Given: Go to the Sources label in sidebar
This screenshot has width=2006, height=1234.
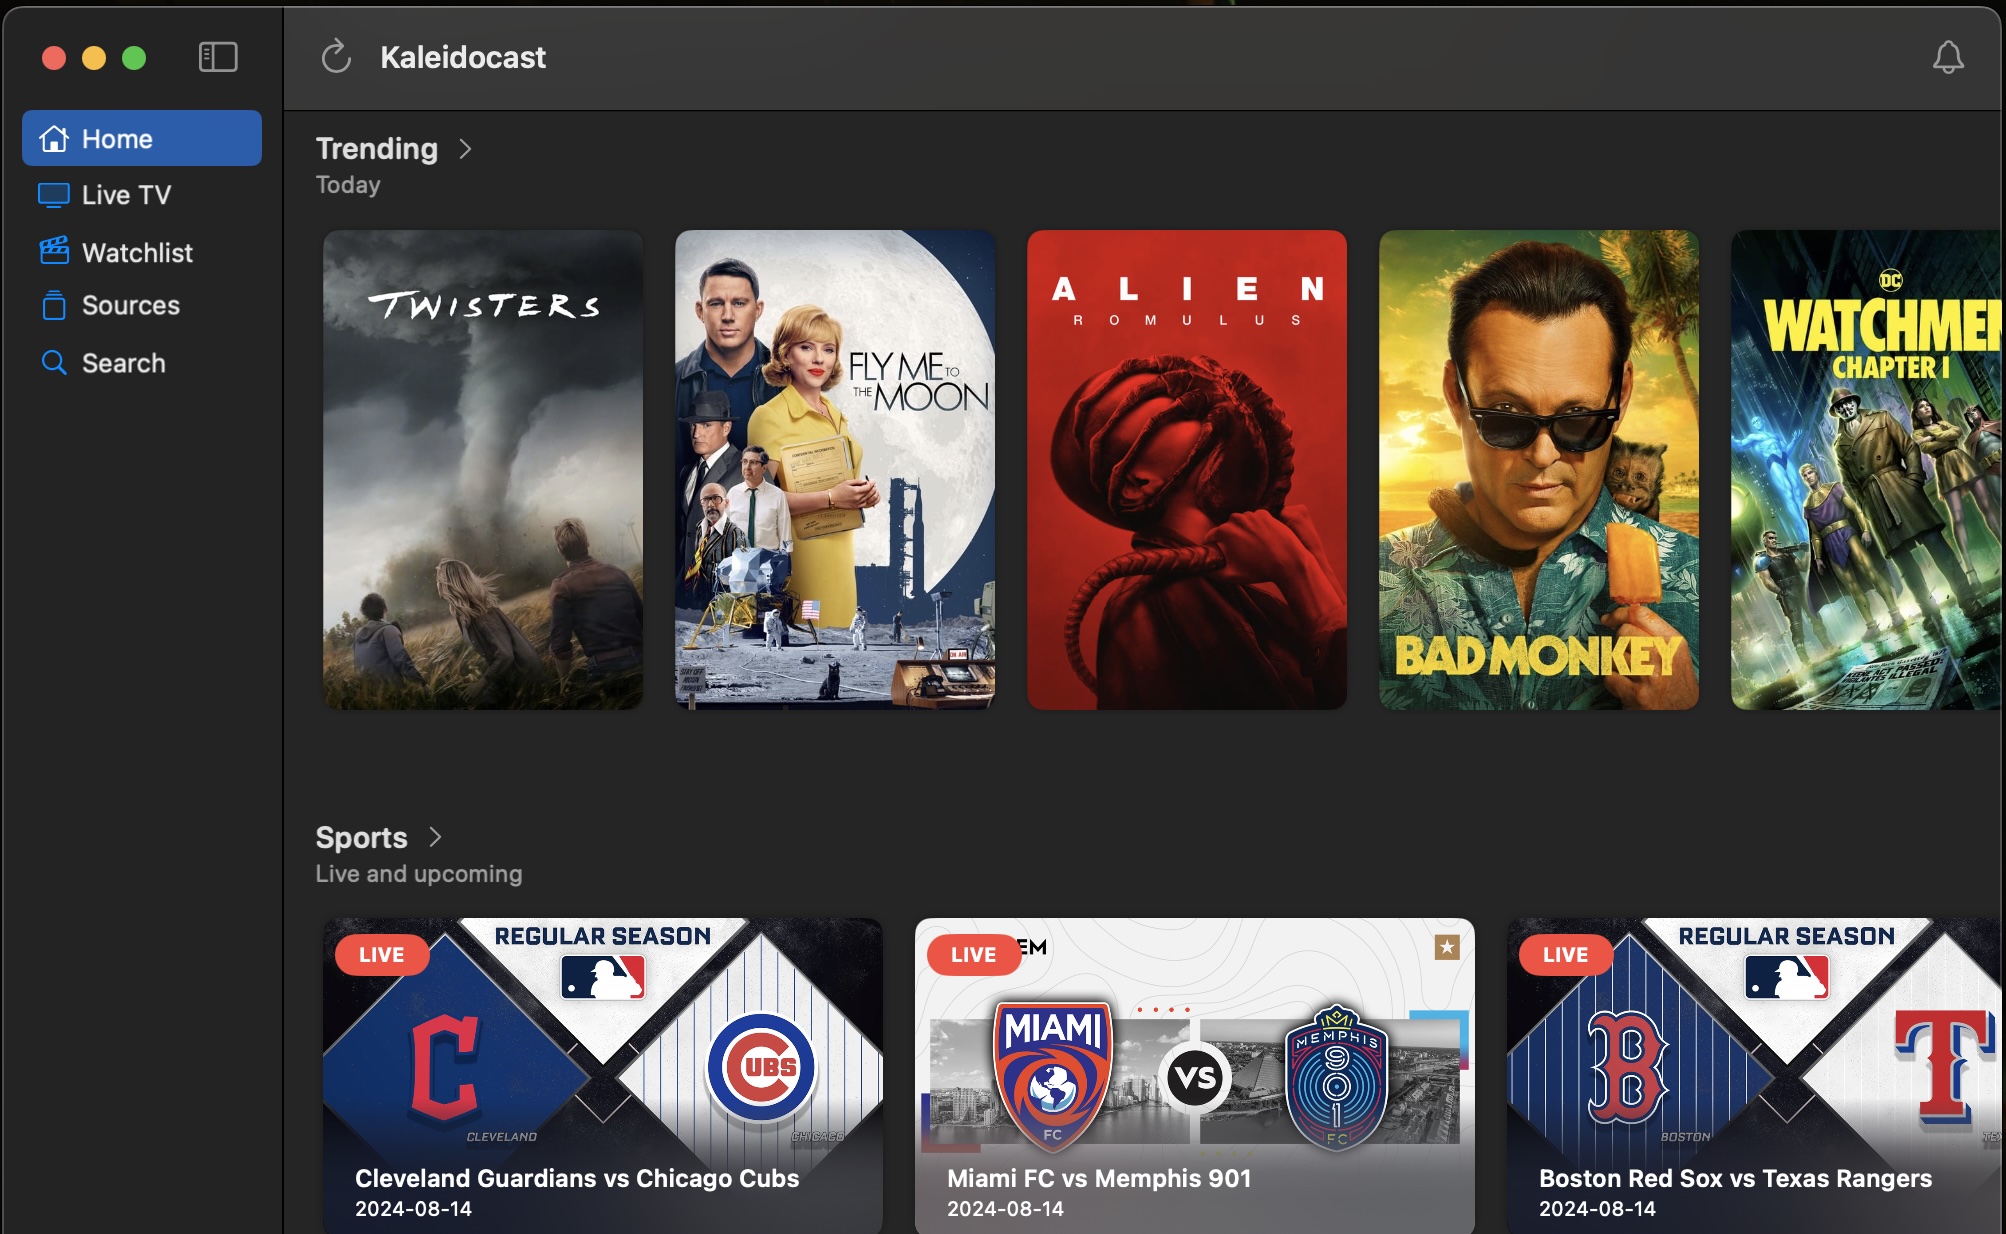Looking at the screenshot, I should click(x=131, y=305).
